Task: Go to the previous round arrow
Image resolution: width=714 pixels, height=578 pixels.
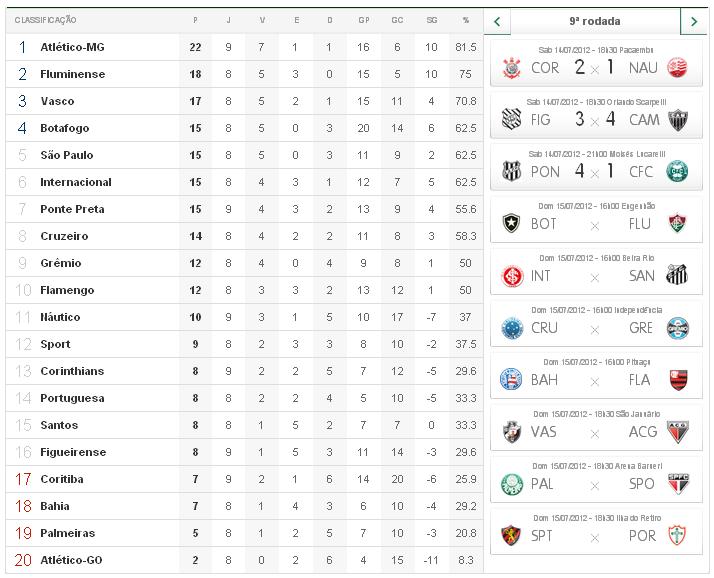Action: (x=497, y=20)
